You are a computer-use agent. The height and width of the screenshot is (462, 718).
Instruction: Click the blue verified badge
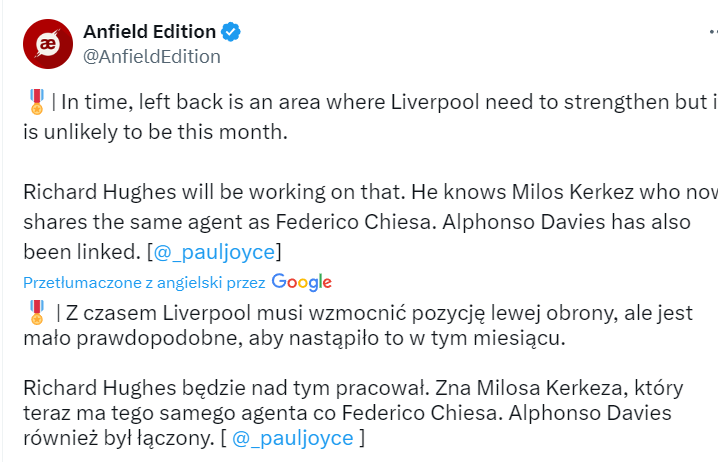[x=231, y=32]
